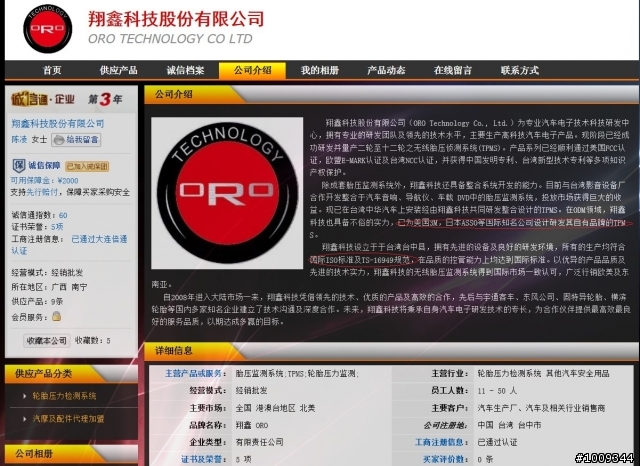Click the 主要市场 全国 港澳台地区 北美 value

(x=275, y=408)
